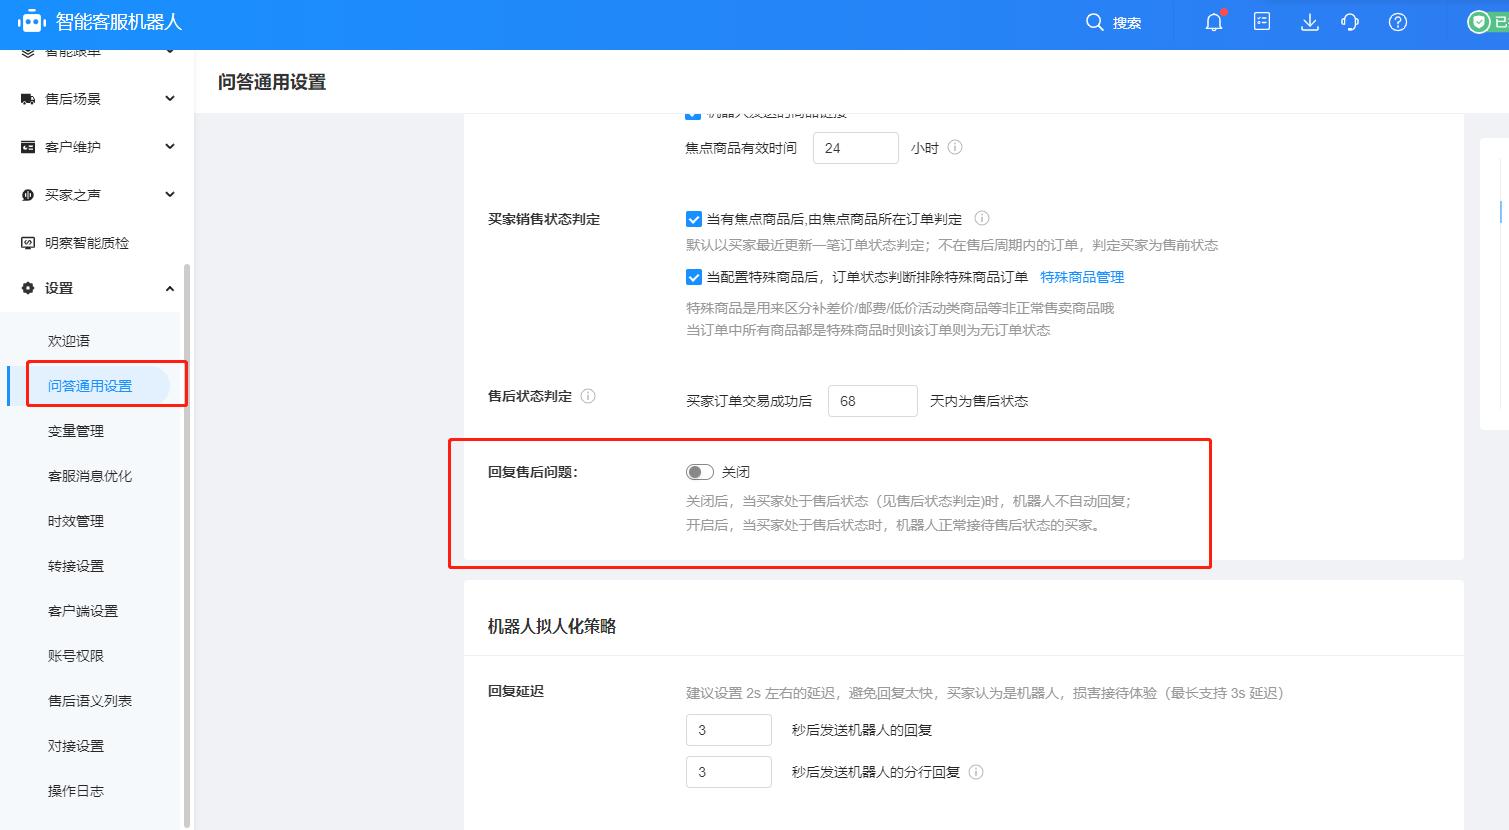Viewport: 1509px width, 830px height.
Task: Click info icon after 分行回复
Action: [976, 772]
